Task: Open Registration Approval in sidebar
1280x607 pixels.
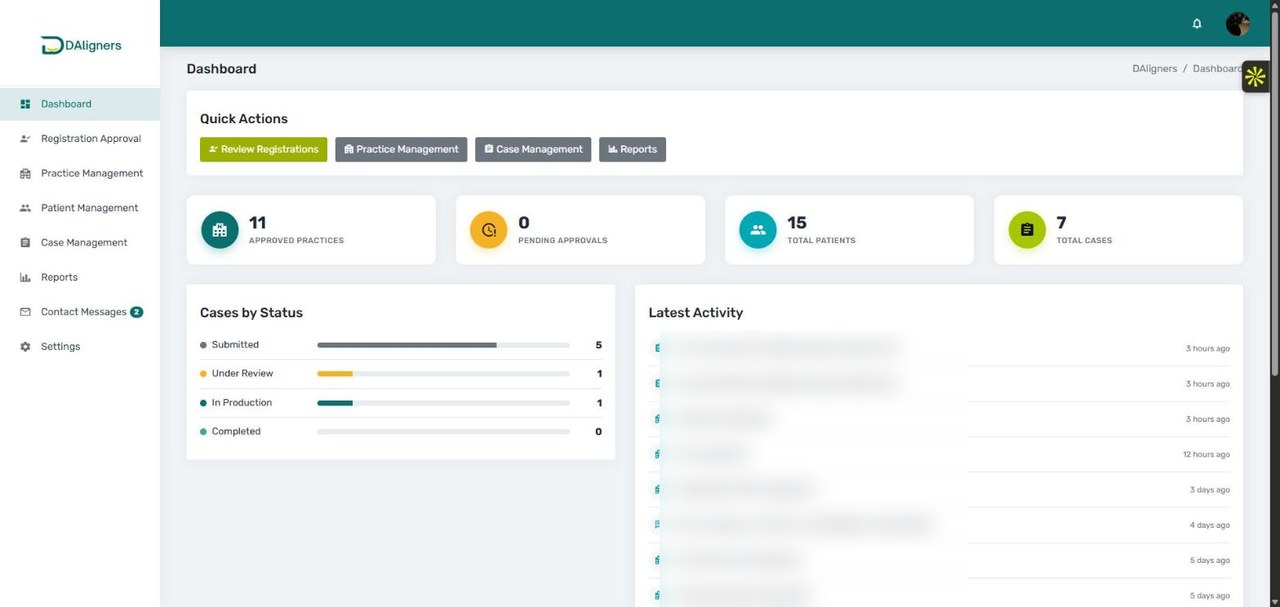Action: [x=80, y=139]
